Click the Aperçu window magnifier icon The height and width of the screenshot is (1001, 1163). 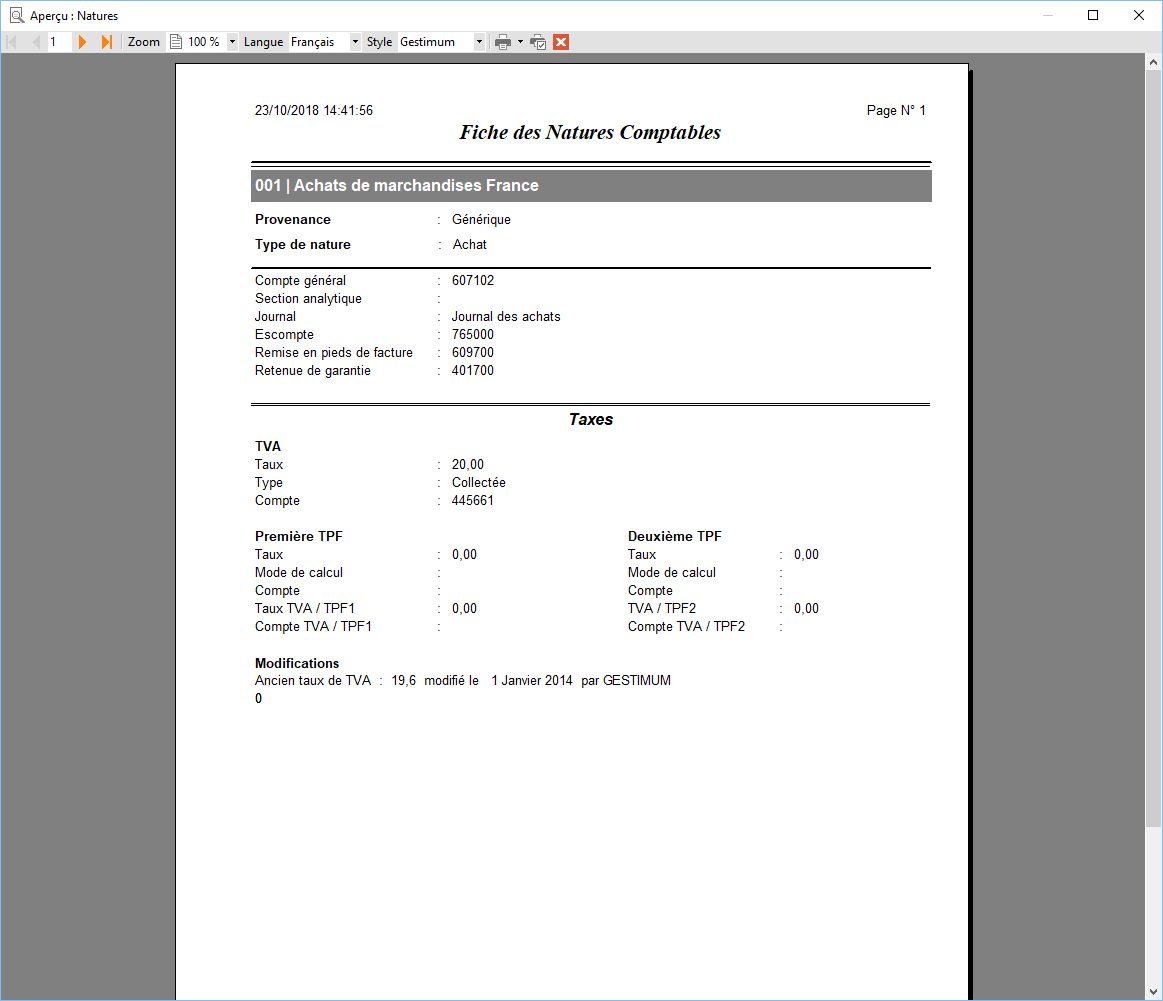16,15
